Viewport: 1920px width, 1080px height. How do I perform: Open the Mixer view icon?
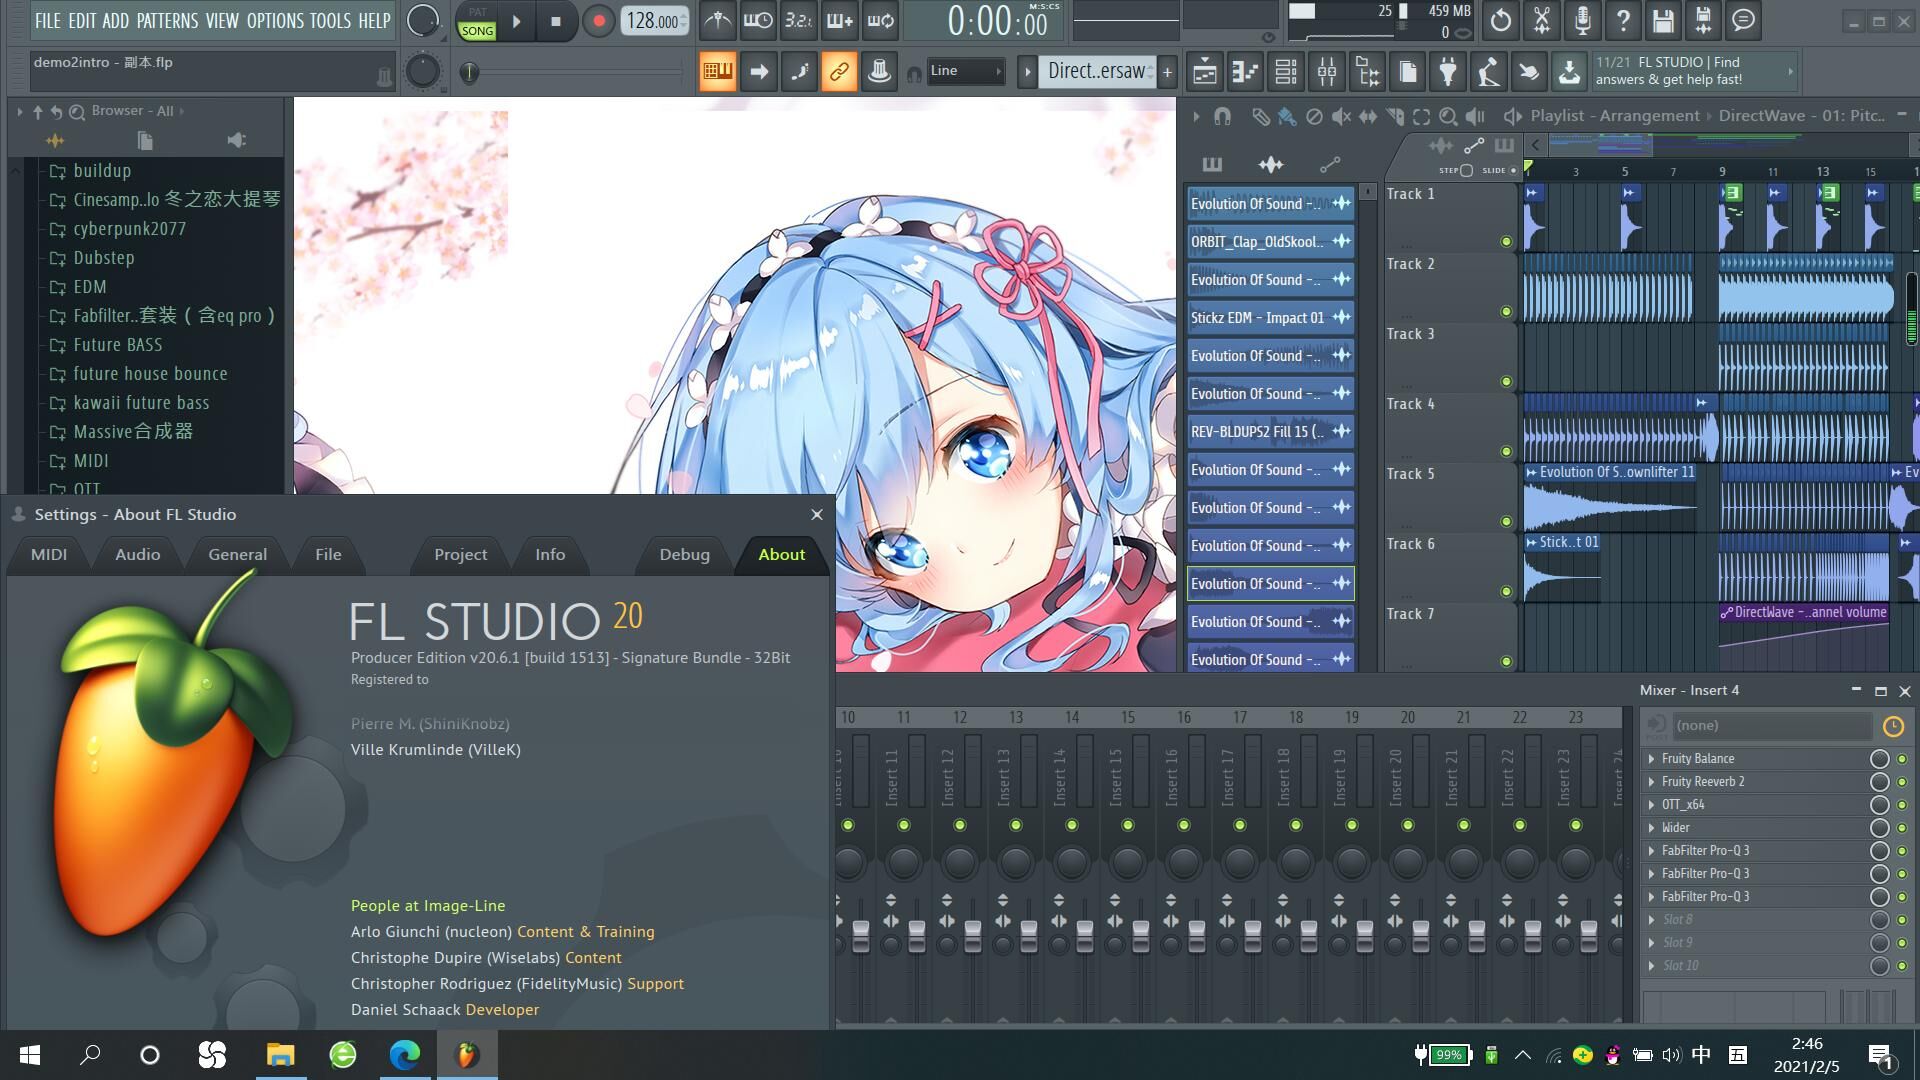[x=1327, y=71]
